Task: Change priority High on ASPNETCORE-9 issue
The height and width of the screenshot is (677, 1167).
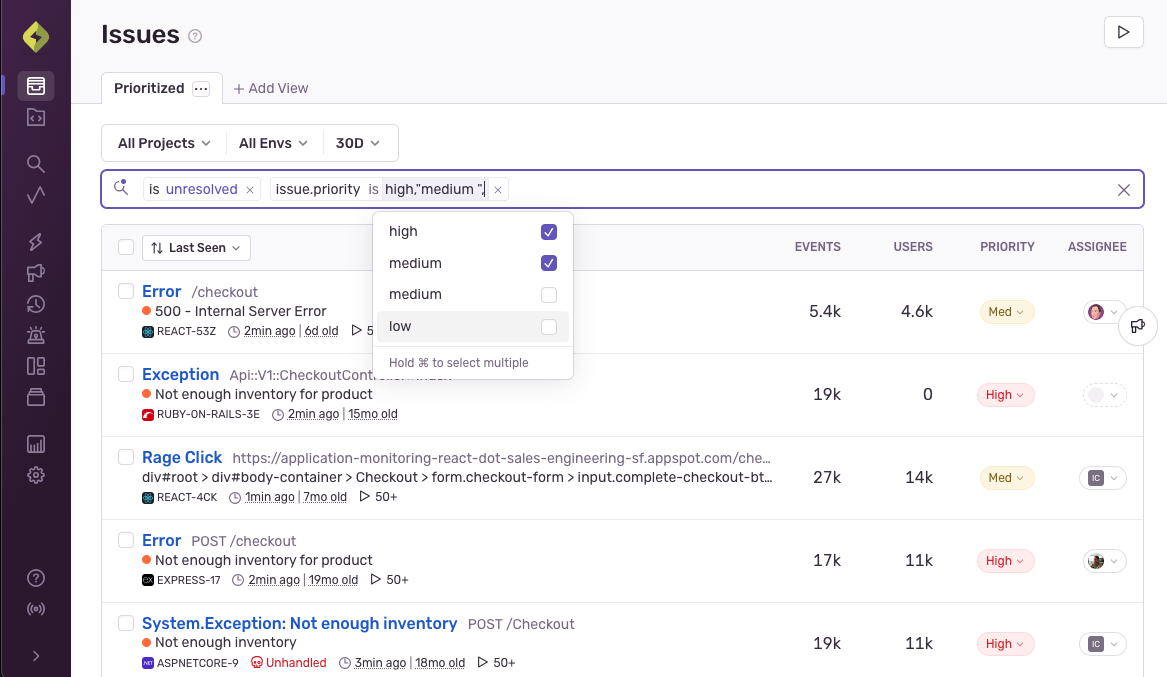Action: pos(1005,644)
